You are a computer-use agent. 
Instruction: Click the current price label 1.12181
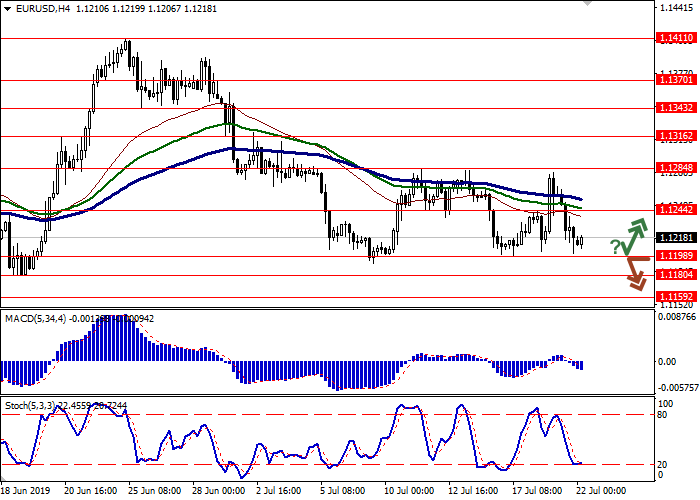coord(677,238)
